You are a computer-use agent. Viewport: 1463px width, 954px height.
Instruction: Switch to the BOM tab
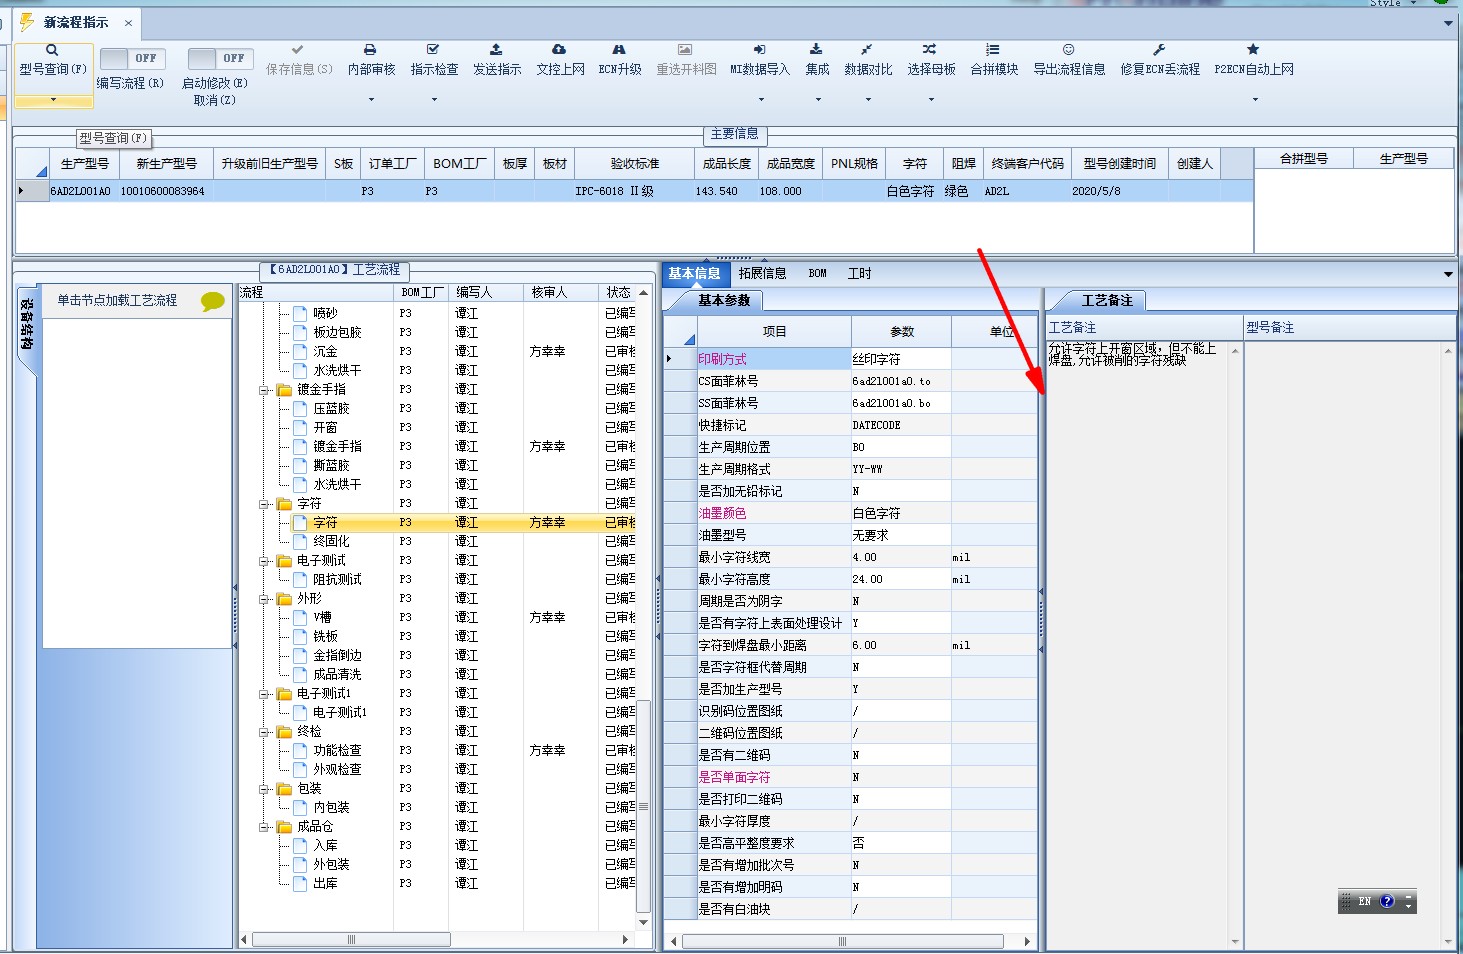point(817,273)
